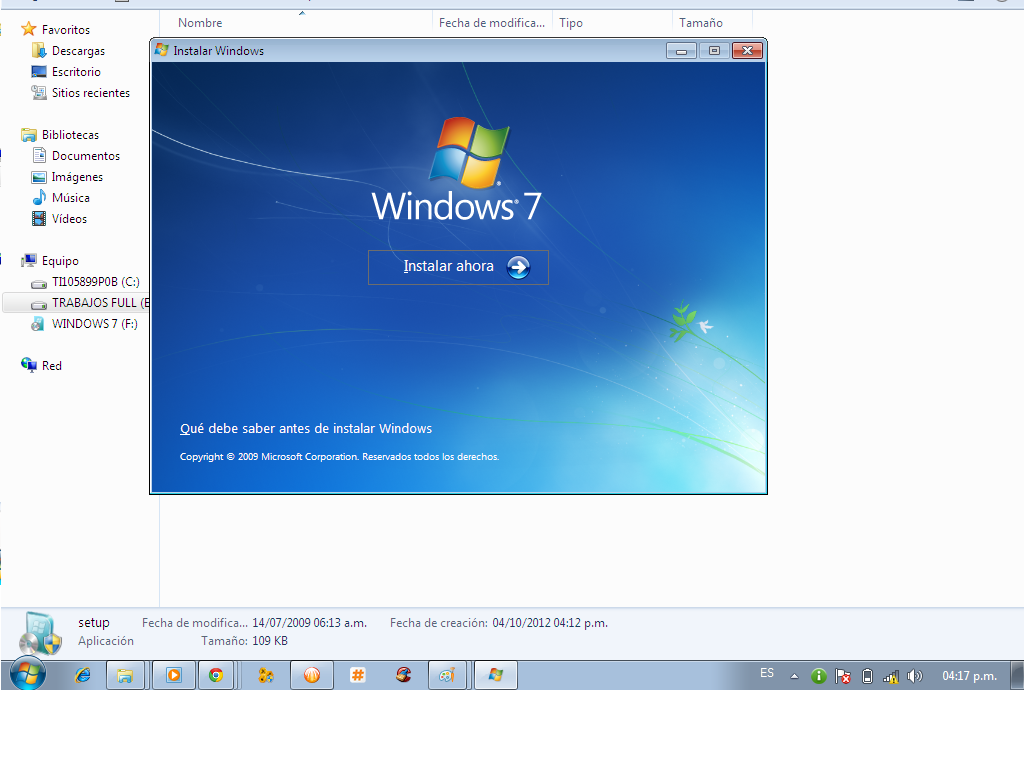1024x768 pixels.
Task: Click the blue arrow icon beside Instalar ahora
Action: tap(519, 267)
